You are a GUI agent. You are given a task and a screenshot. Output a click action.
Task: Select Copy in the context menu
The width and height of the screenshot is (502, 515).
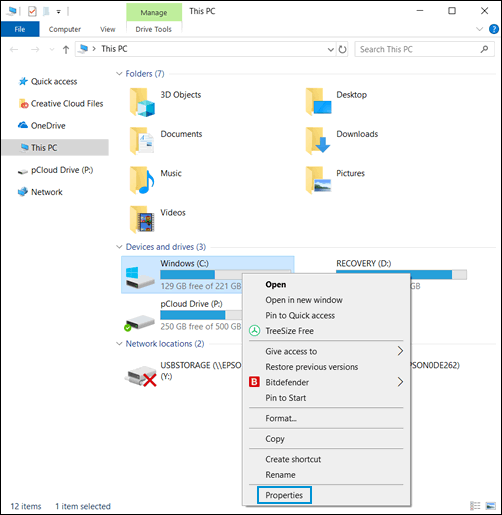click(x=275, y=439)
